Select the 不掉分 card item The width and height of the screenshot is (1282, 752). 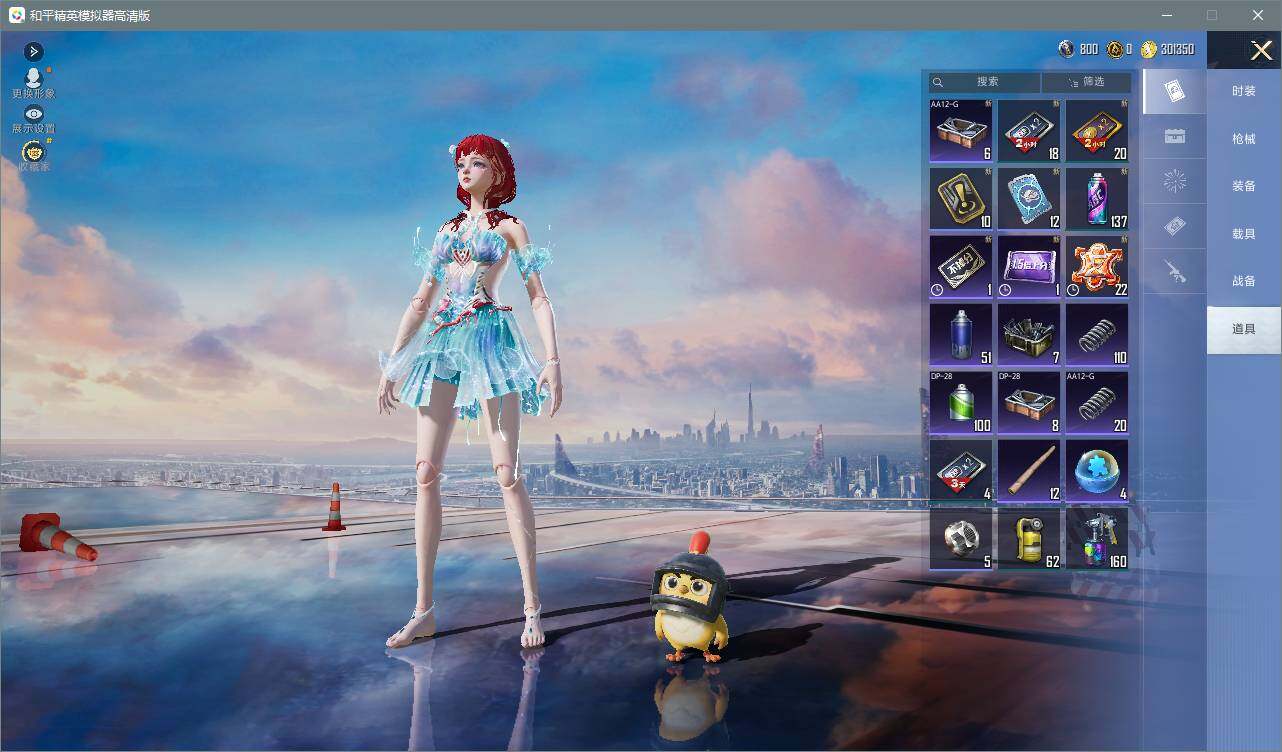pyautogui.click(x=961, y=266)
